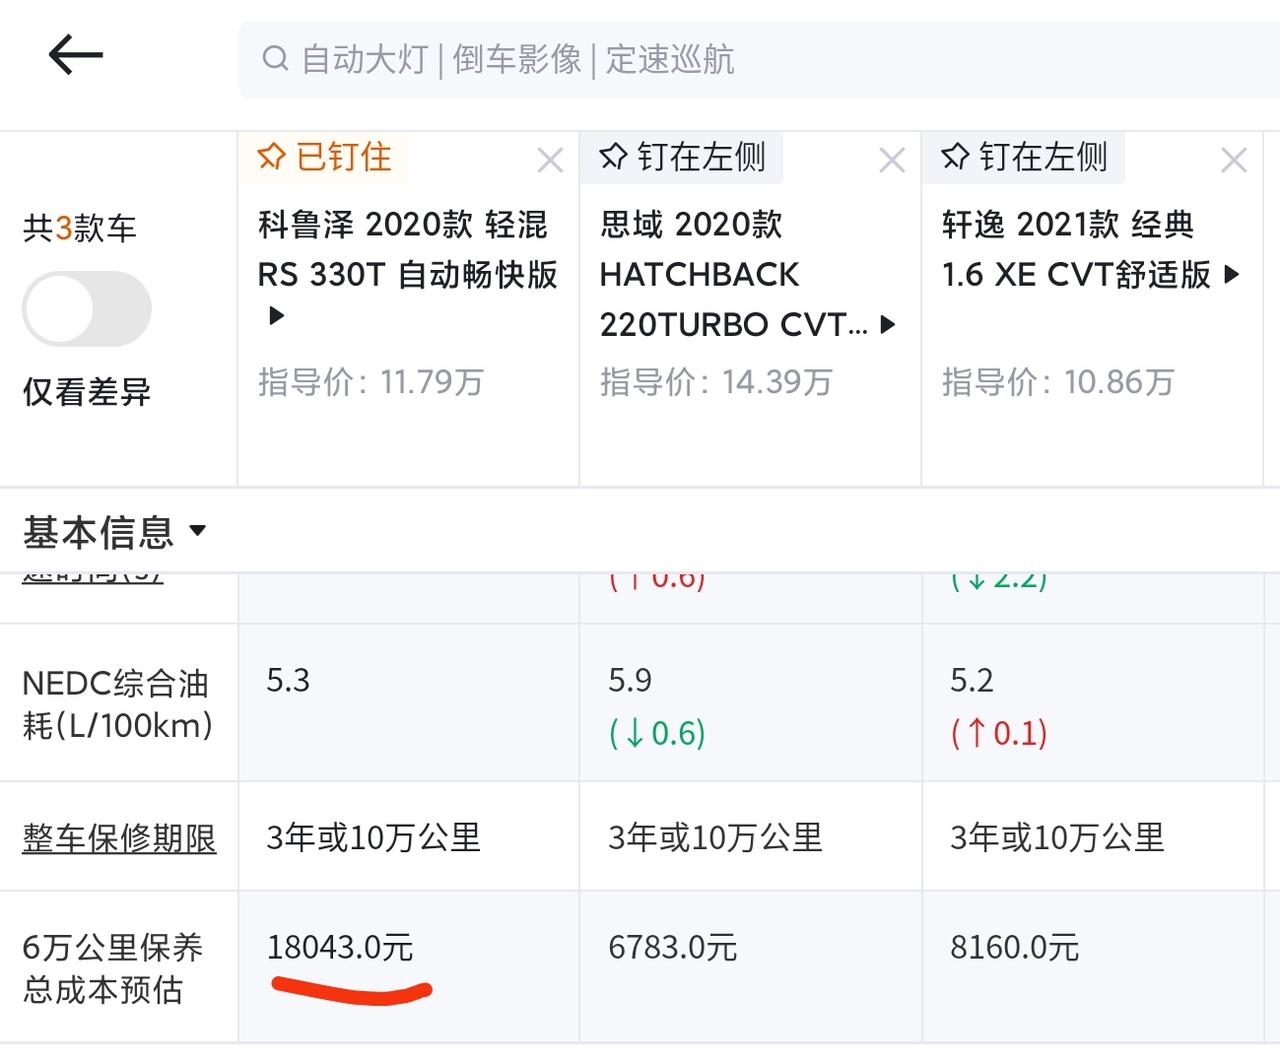Remove 轩逸 column with the X icon
Image resolution: width=1280 pixels, height=1064 pixels.
[x=1234, y=160]
